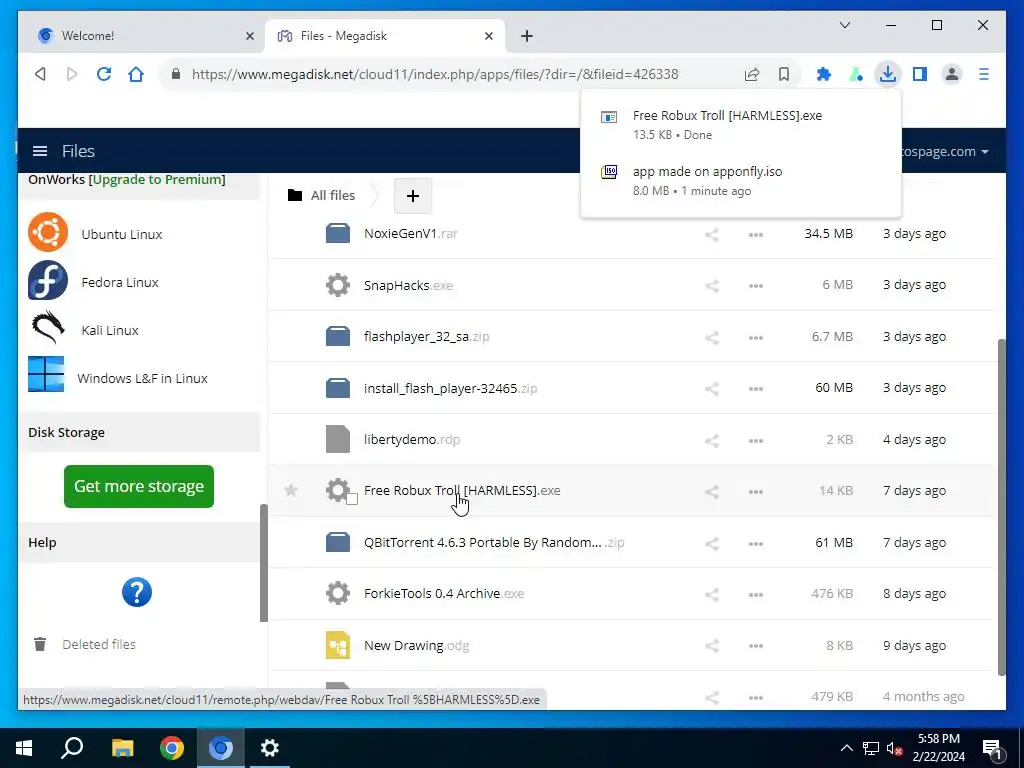Open downloaded Free Robux Troll [HARMLESS].exe entry
1024x768 pixels.
741,124
